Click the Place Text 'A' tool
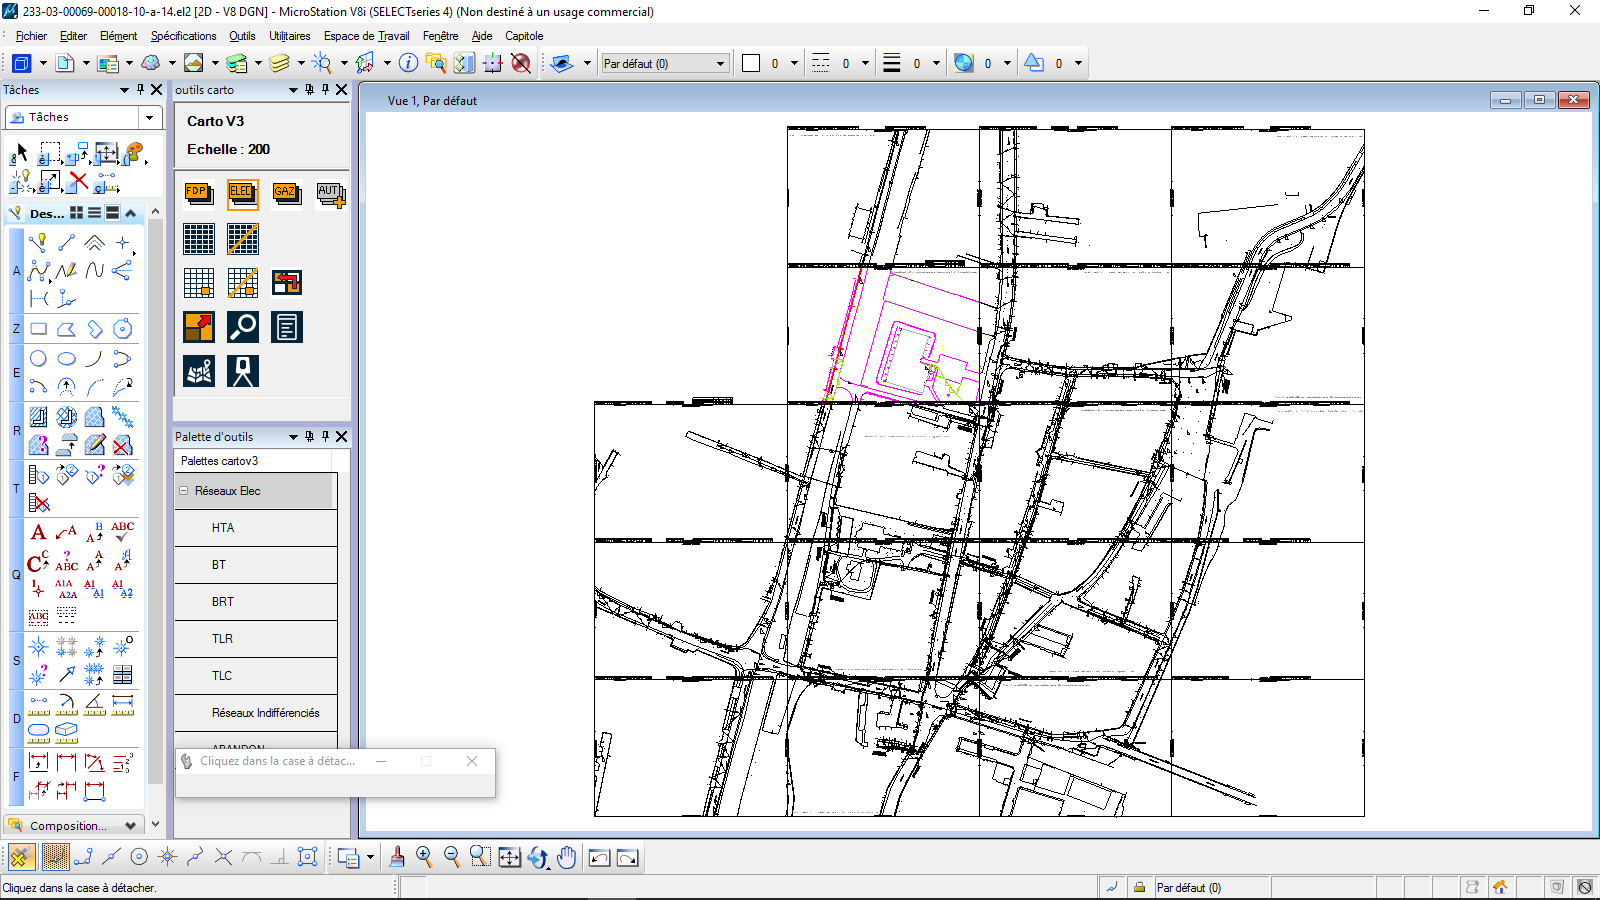Screen dimensions: 1600x900 coord(38,532)
